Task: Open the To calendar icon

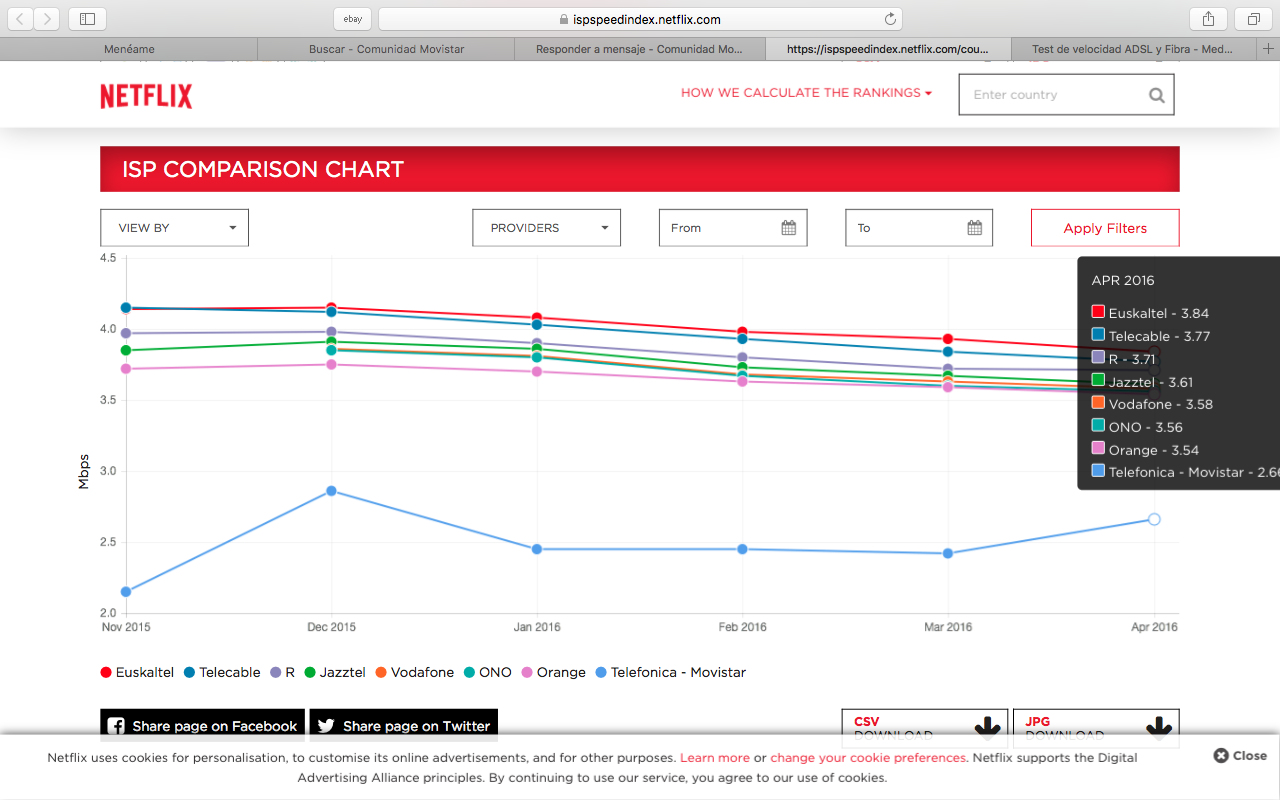Action: click(x=975, y=228)
